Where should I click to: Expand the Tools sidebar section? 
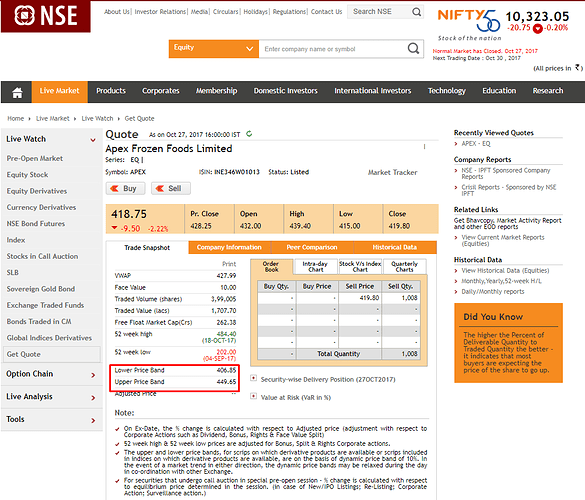pos(93,421)
